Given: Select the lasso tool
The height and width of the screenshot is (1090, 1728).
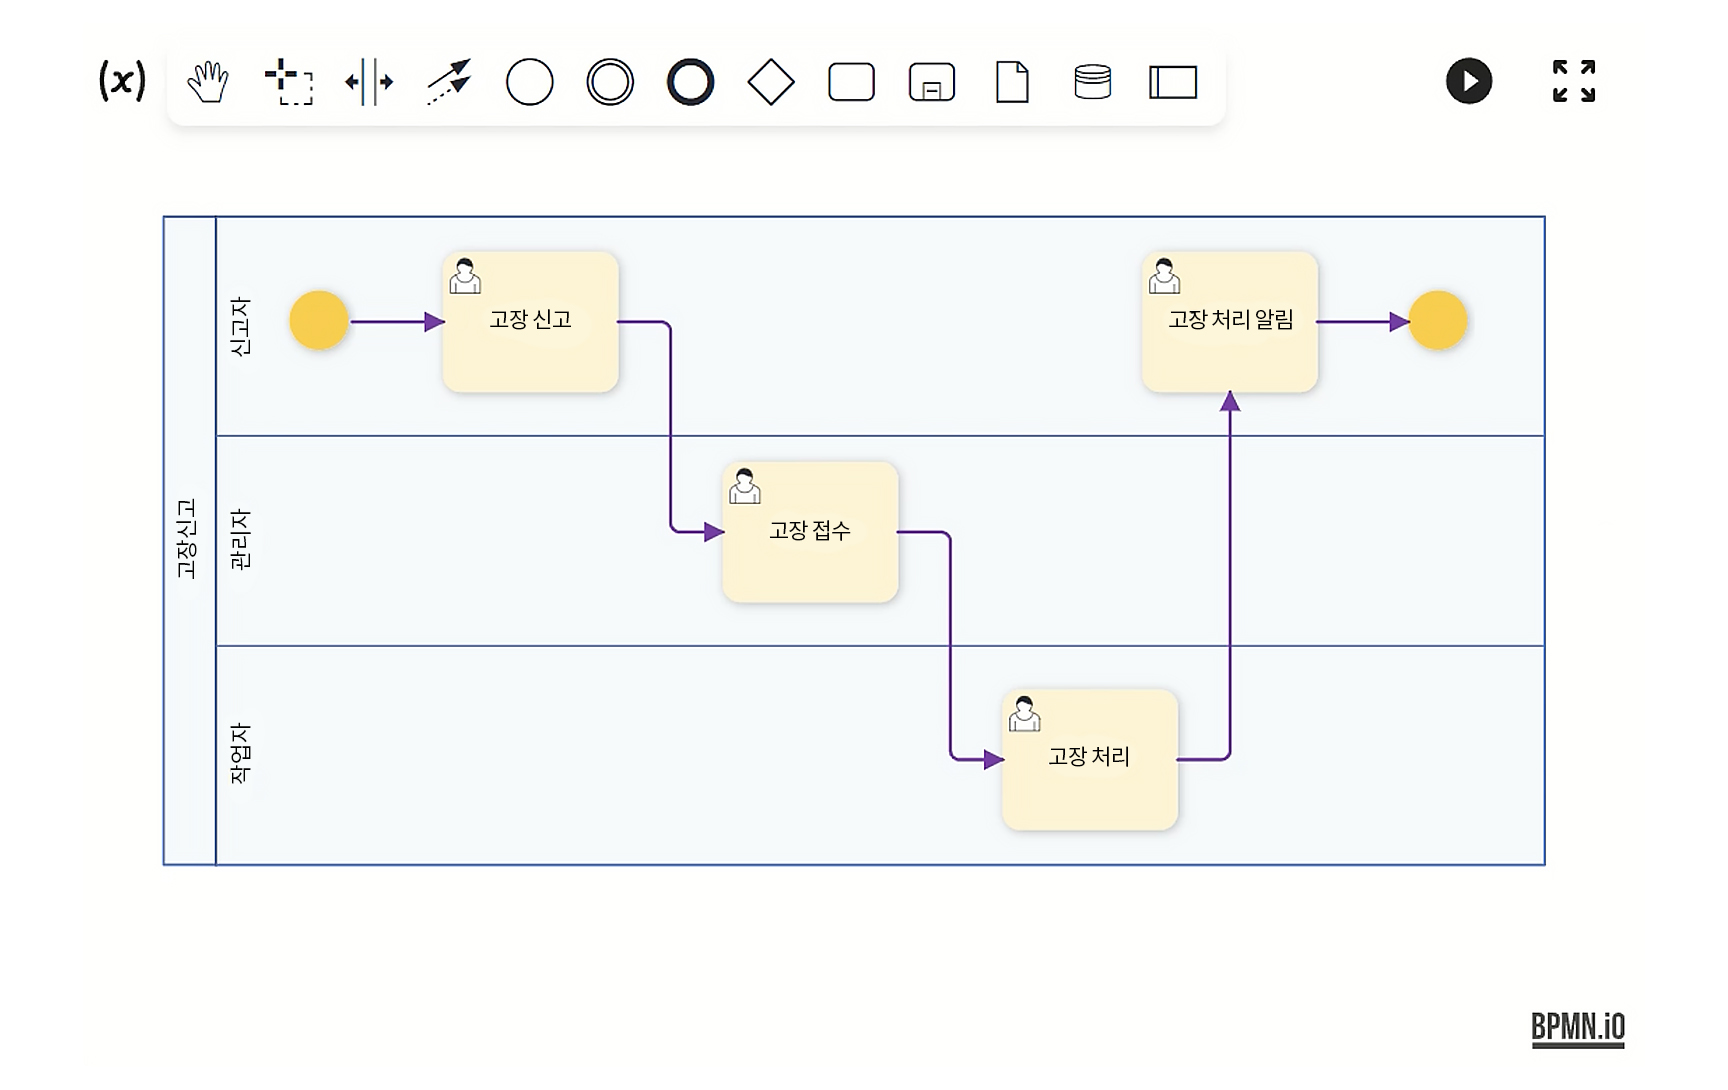Looking at the screenshot, I should tap(288, 82).
